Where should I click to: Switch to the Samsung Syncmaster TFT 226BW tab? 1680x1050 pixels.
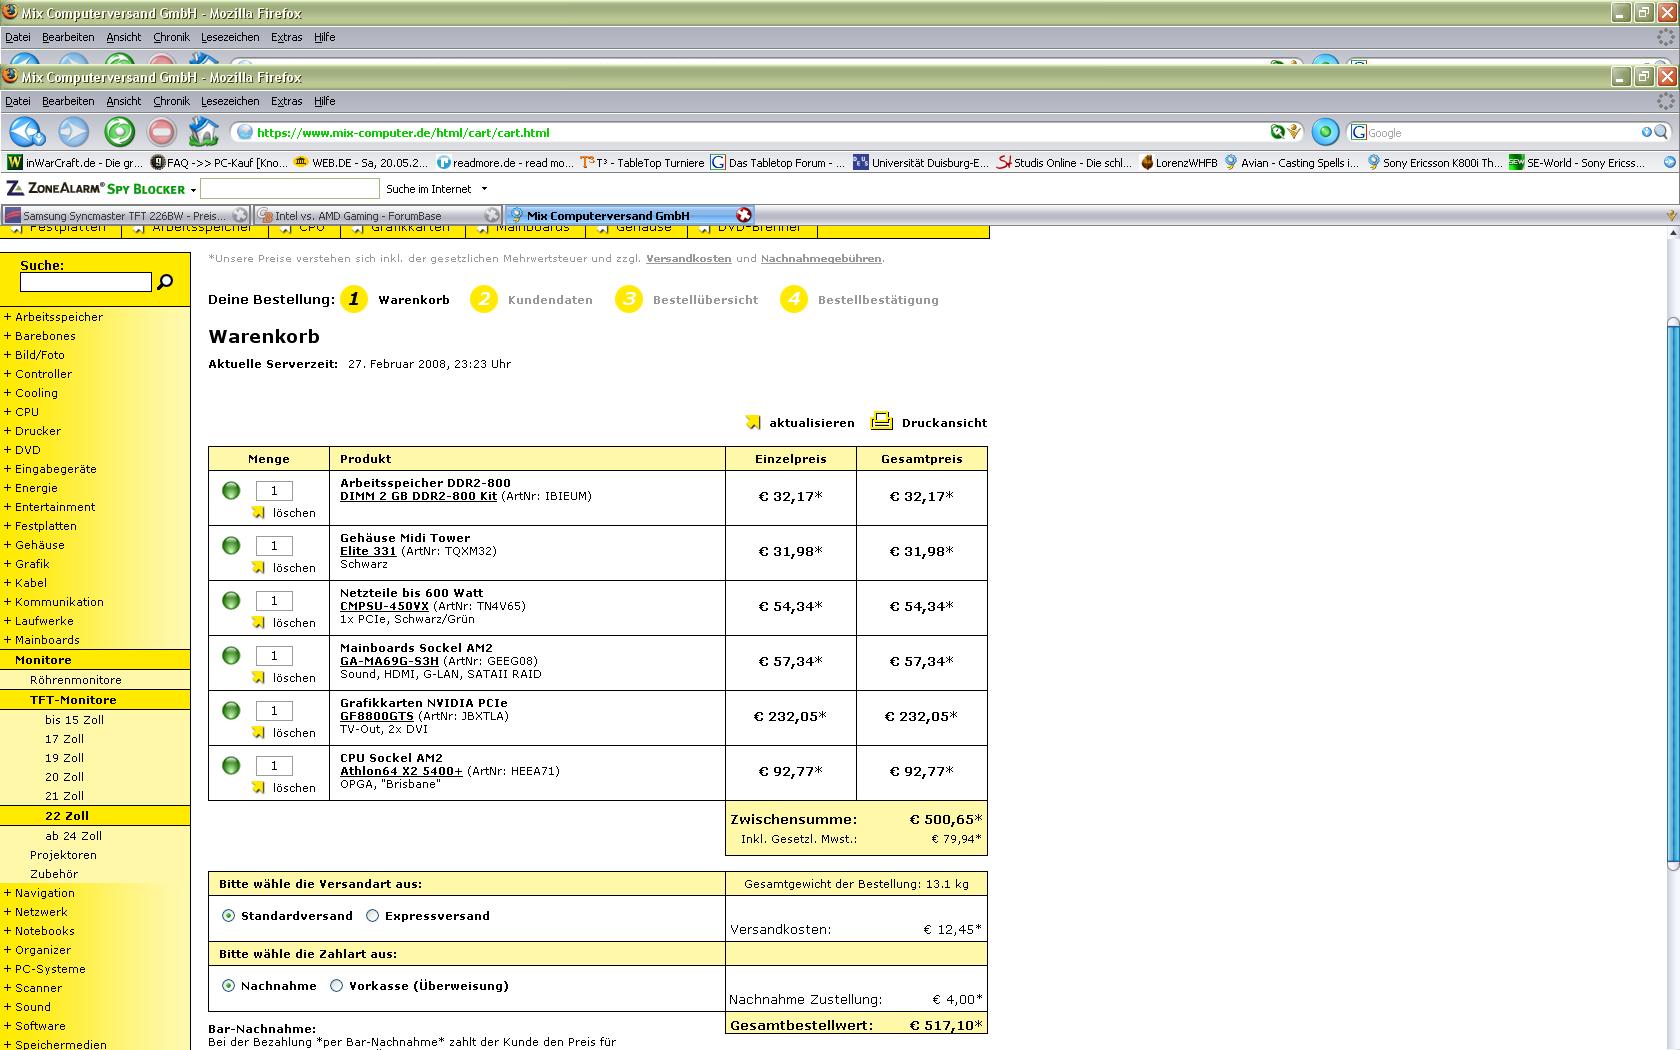tap(126, 215)
